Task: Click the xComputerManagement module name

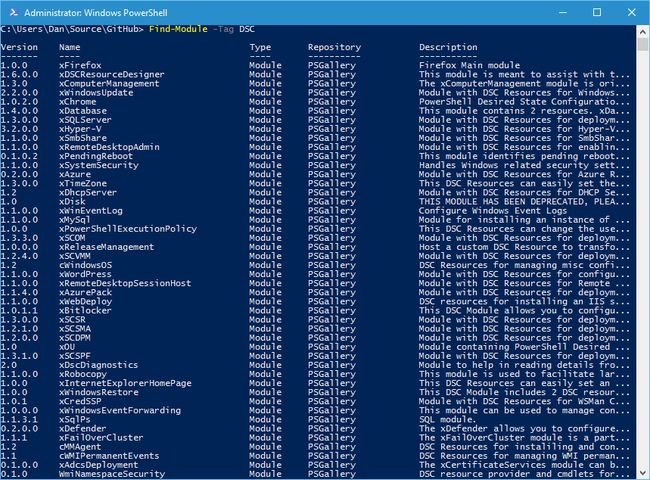Action: click(x=109, y=83)
